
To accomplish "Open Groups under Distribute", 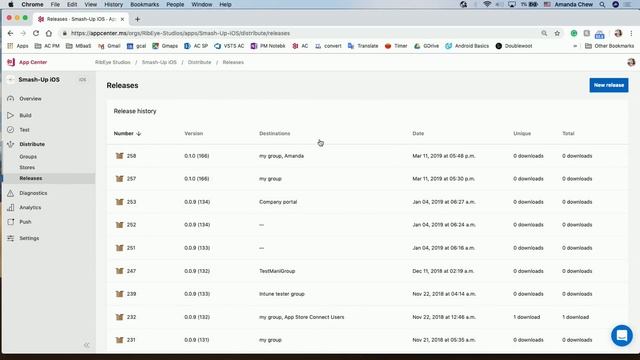I will point(28,157).
